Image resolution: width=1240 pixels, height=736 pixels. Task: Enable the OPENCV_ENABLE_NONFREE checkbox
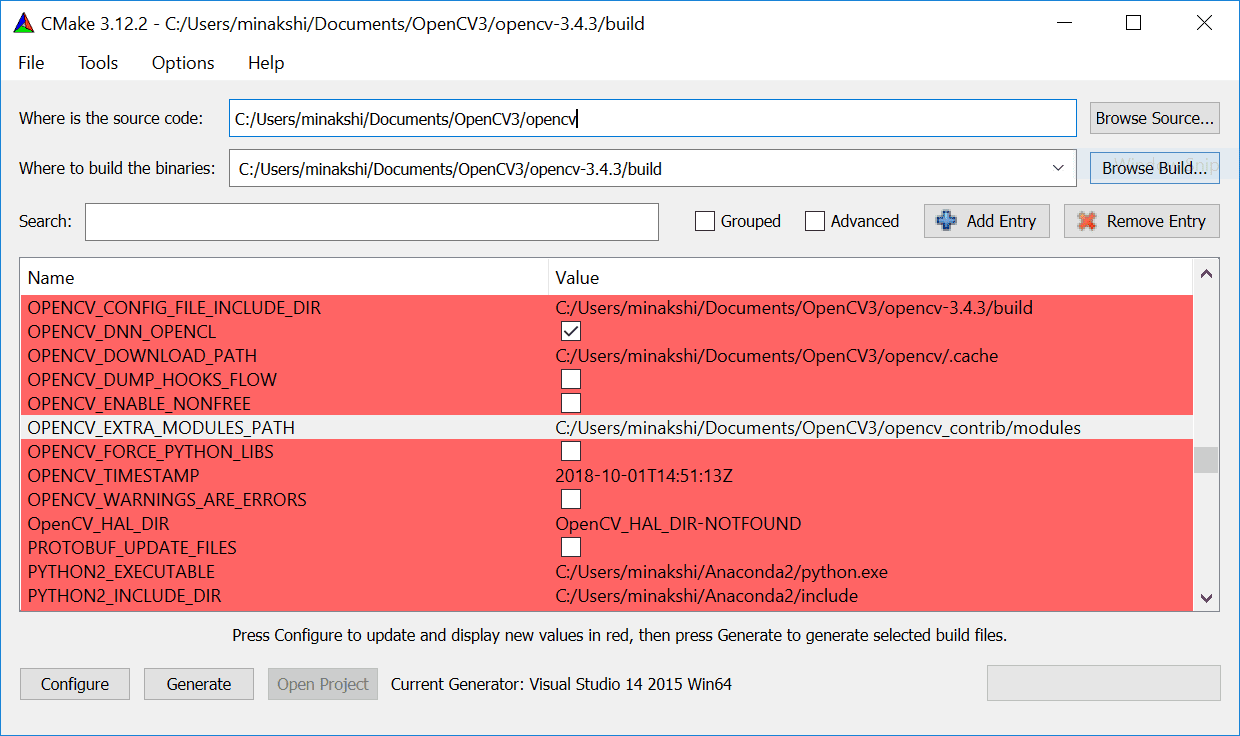coord(571,403)
